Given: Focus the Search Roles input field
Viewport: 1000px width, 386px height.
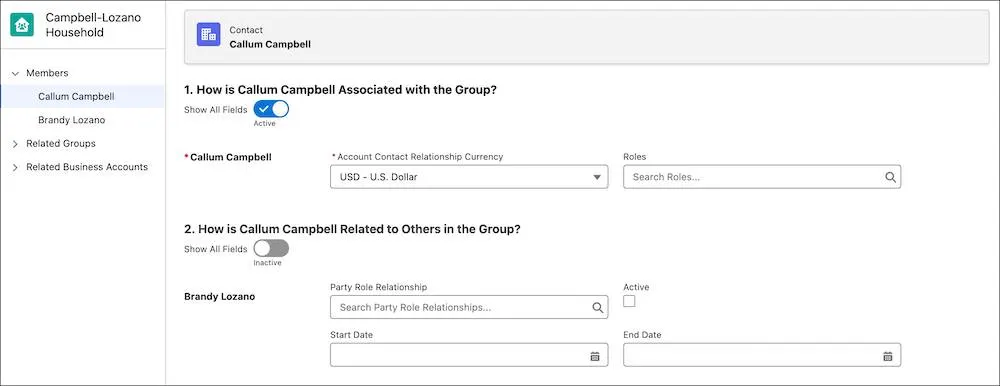Looking at the screenshot, I should pos(762,177).
